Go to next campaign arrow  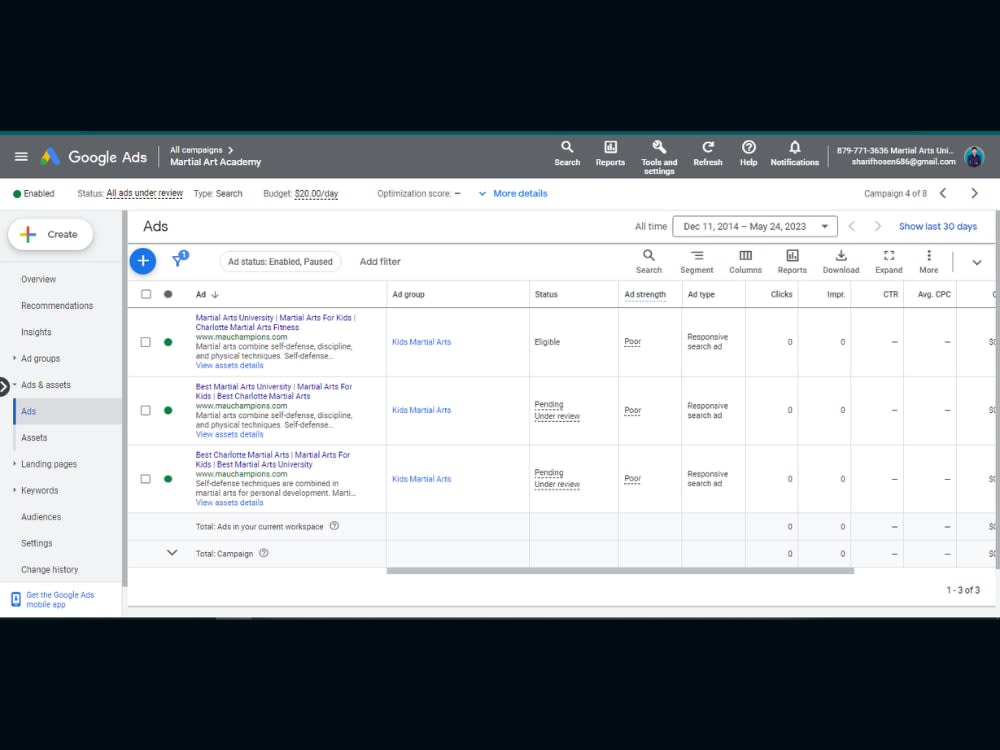click(974, 193)
